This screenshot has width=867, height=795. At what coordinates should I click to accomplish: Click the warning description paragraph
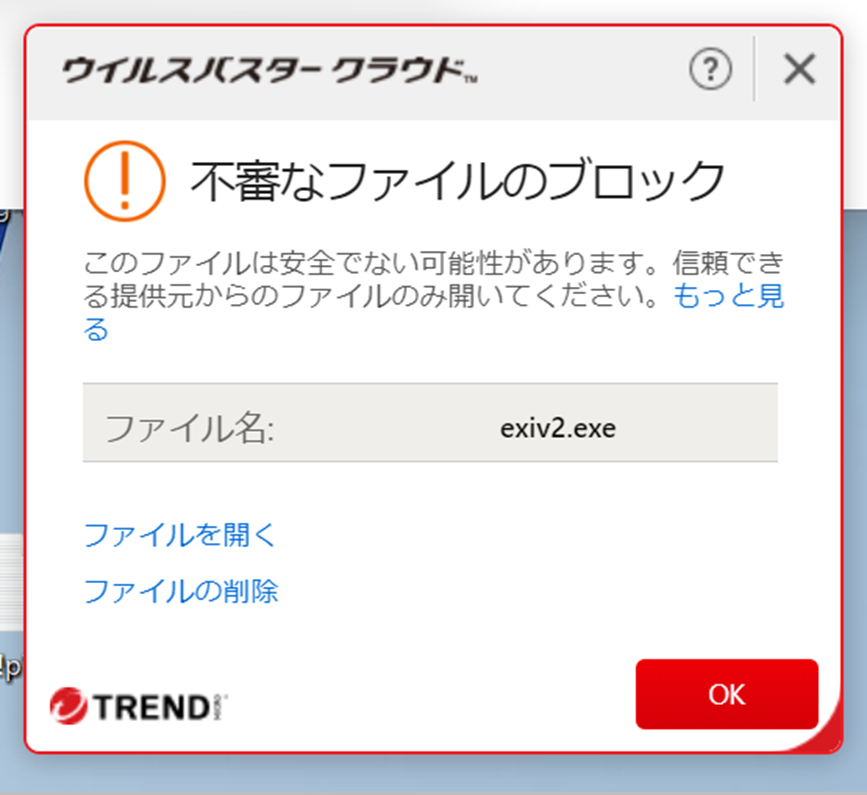pyautogui.click(x=434, y=296)
